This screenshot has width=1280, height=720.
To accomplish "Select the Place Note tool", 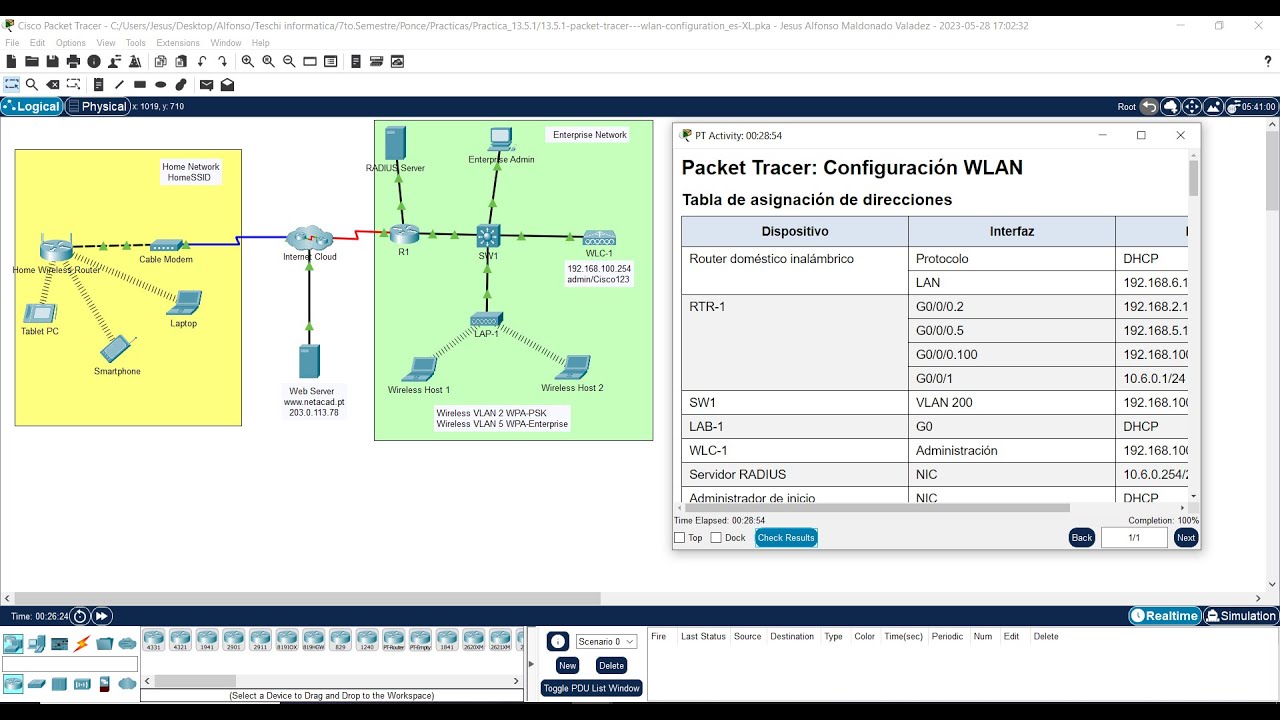I will point(99,85).
